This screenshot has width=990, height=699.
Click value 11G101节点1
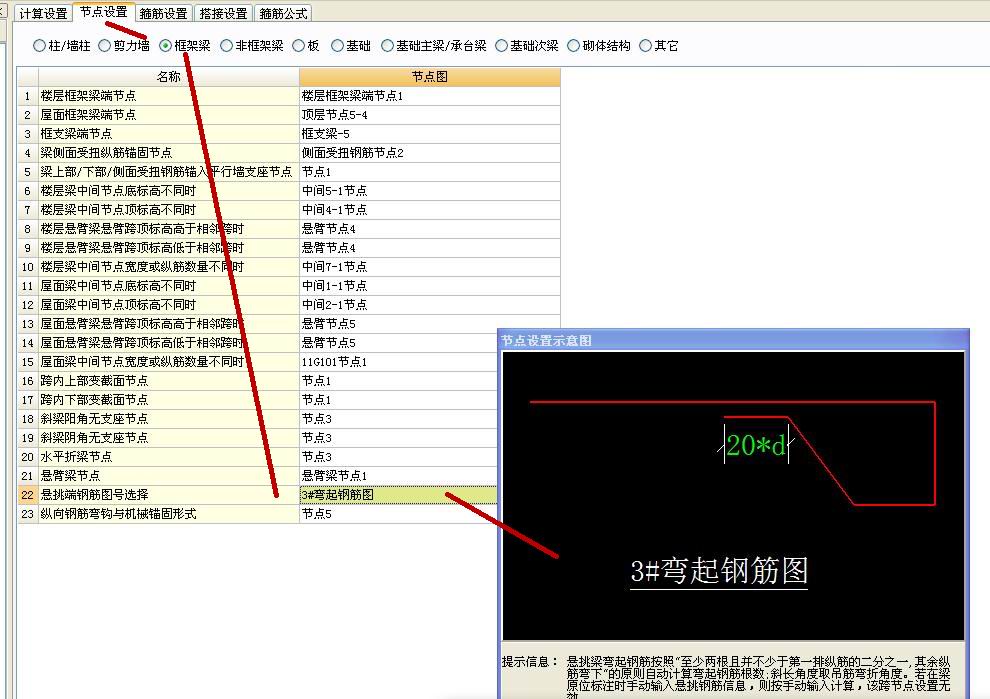tap(398, 362)
